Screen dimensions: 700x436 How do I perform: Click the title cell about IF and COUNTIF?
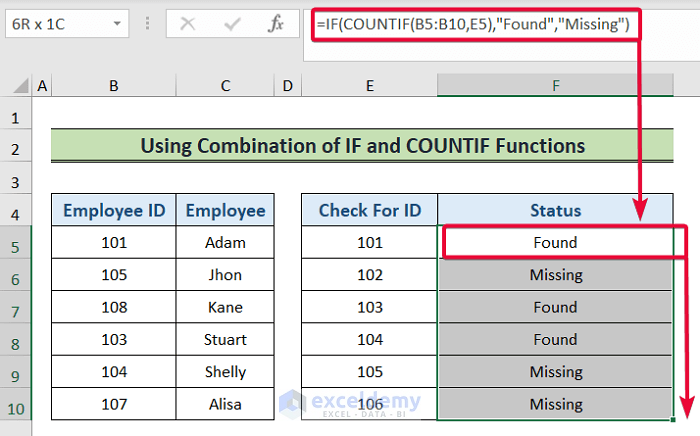362,146
